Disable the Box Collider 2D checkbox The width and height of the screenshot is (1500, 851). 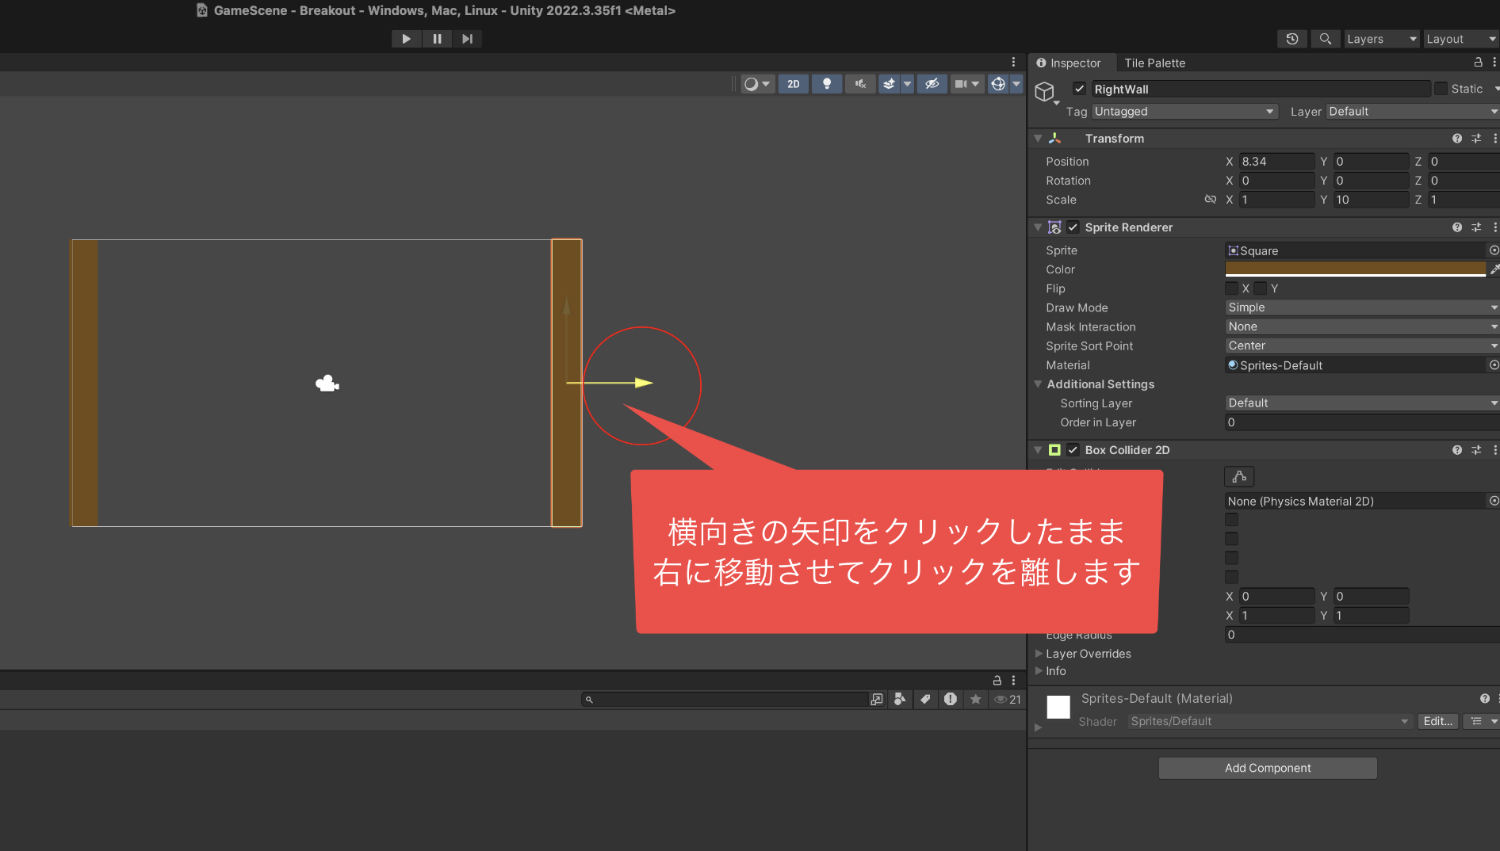(x=1073, y=450)
